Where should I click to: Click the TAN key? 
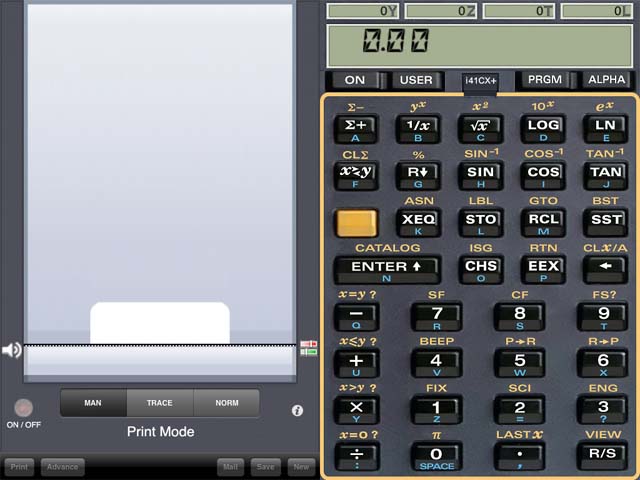(x=605, y=176)
